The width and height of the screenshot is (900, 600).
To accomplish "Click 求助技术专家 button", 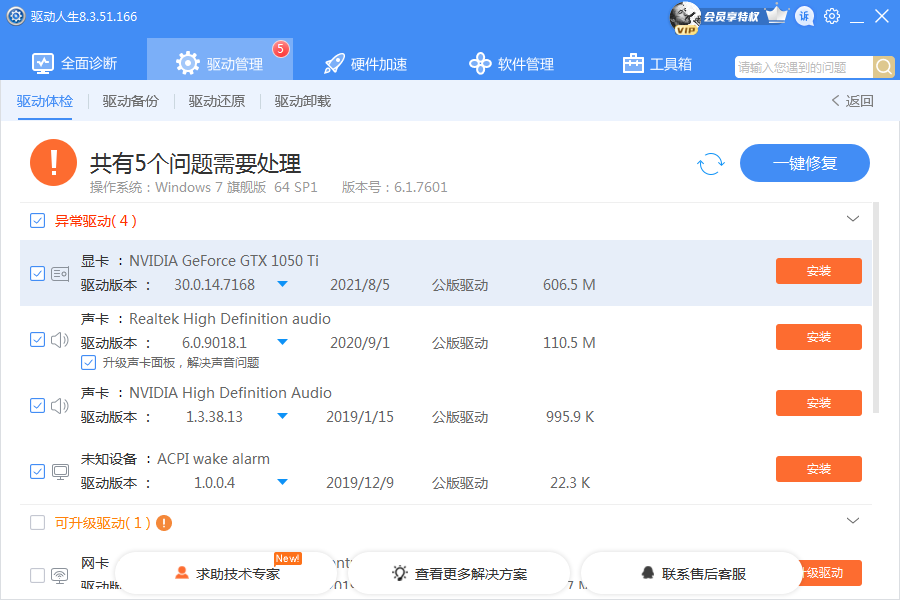I will [227, 574].
